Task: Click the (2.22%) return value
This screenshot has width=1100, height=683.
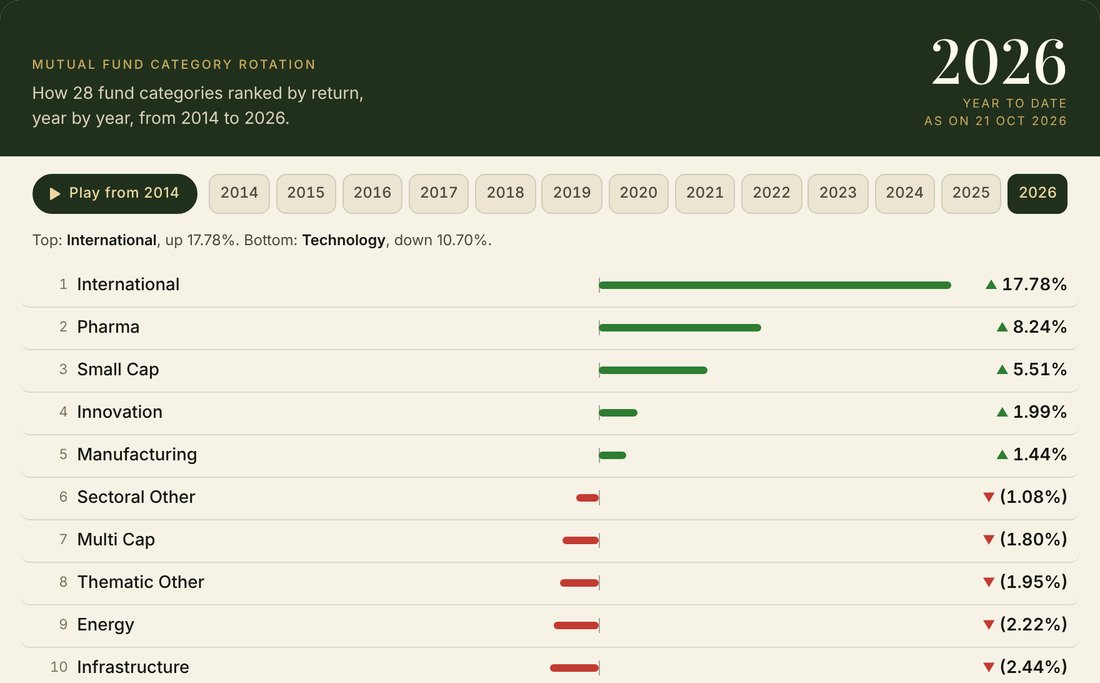Action: pyautogui.click(x=1033, y=625)
